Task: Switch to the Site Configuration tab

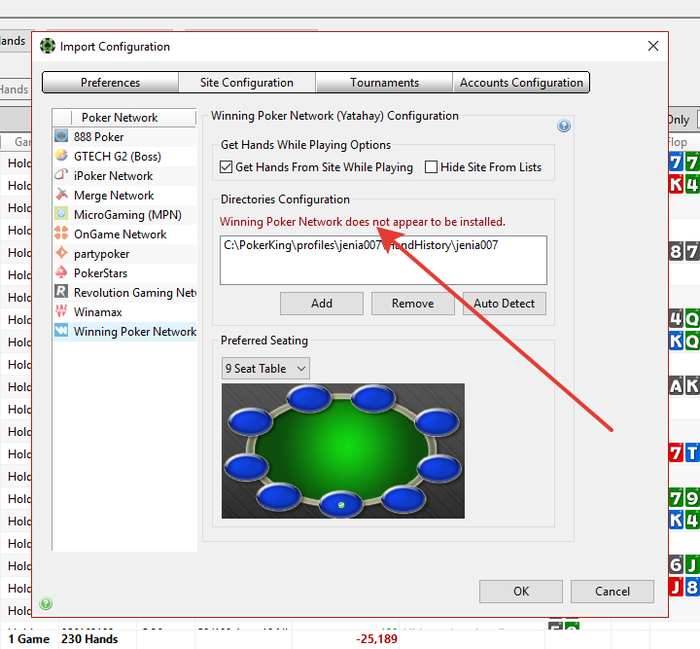Action: 247,83
